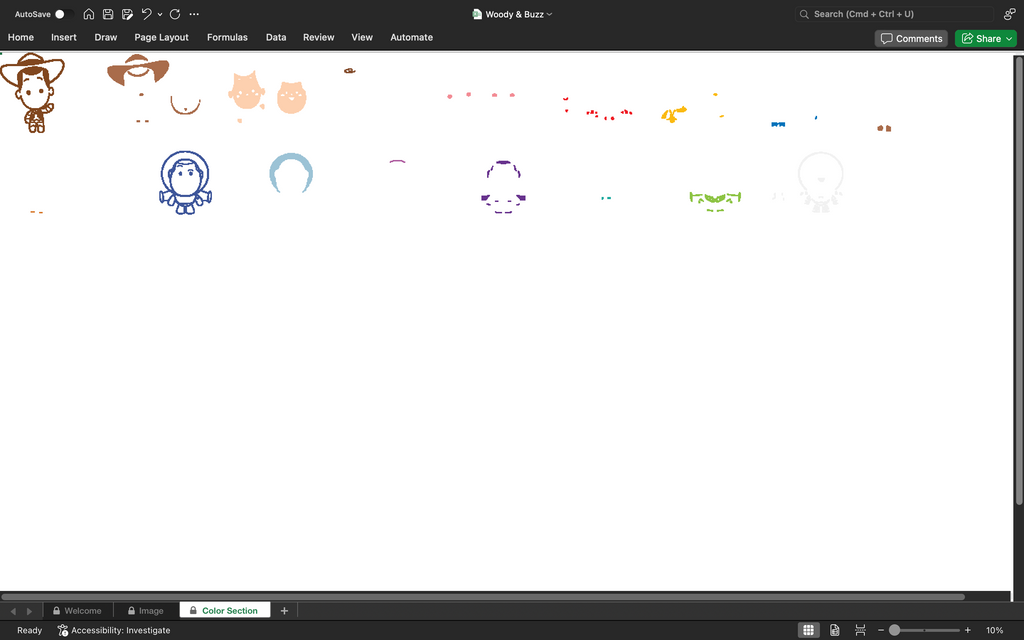Select the green wings shape
Image resolution: width=1024 pixels, height=640 pixels.
pos(715,199)
